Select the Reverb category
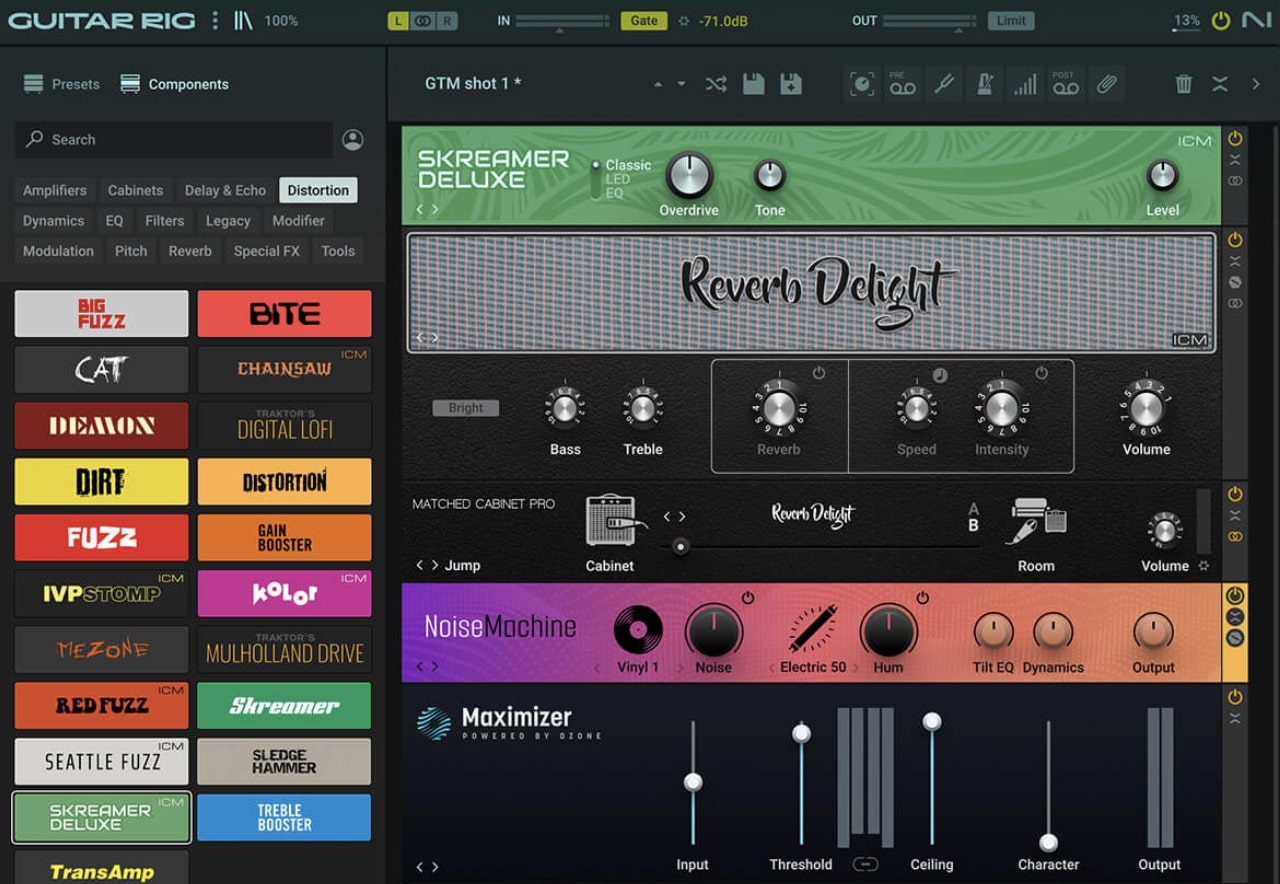 pyautogui.click(x=190, y=251)
